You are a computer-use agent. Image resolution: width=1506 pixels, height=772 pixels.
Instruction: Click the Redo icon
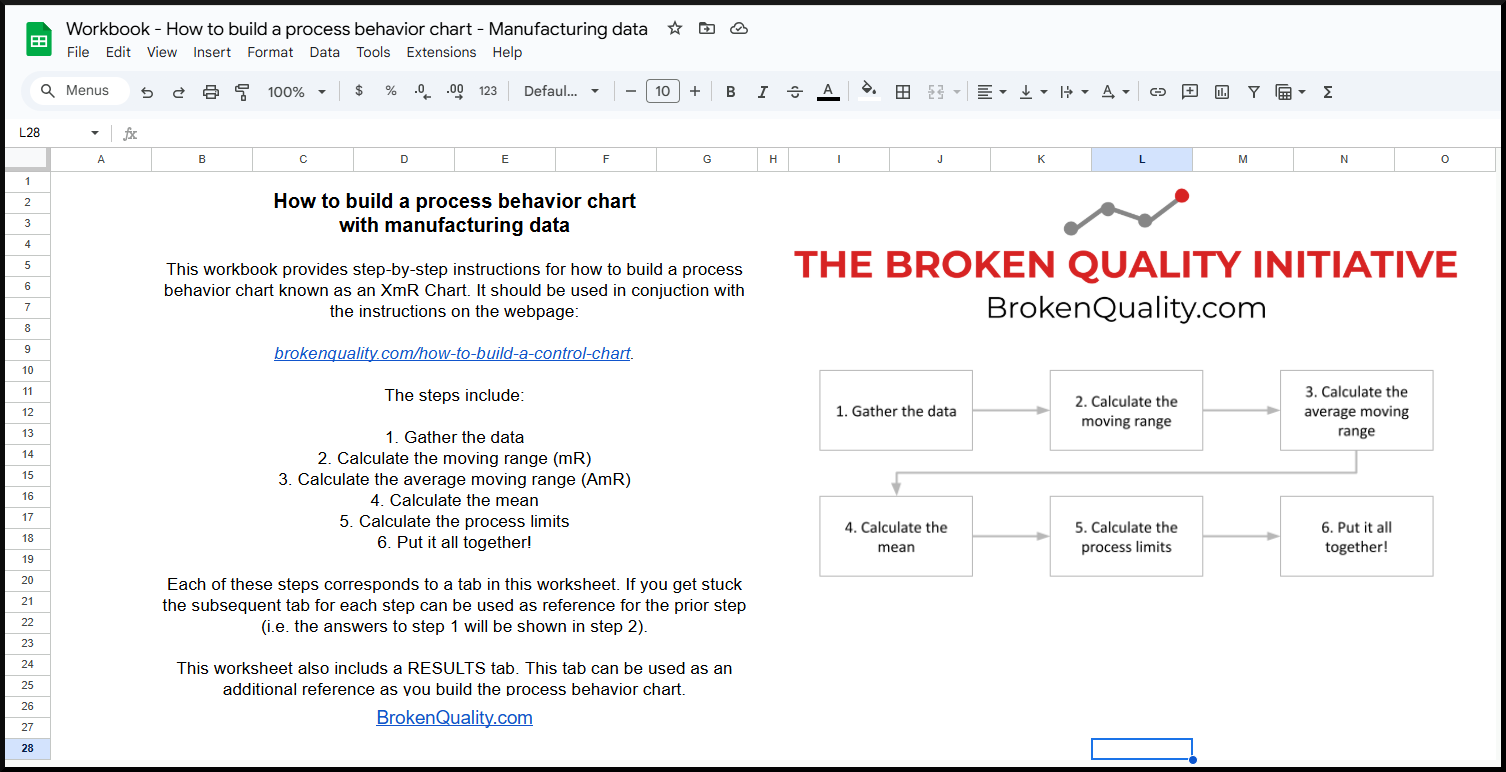pos(179,92)
